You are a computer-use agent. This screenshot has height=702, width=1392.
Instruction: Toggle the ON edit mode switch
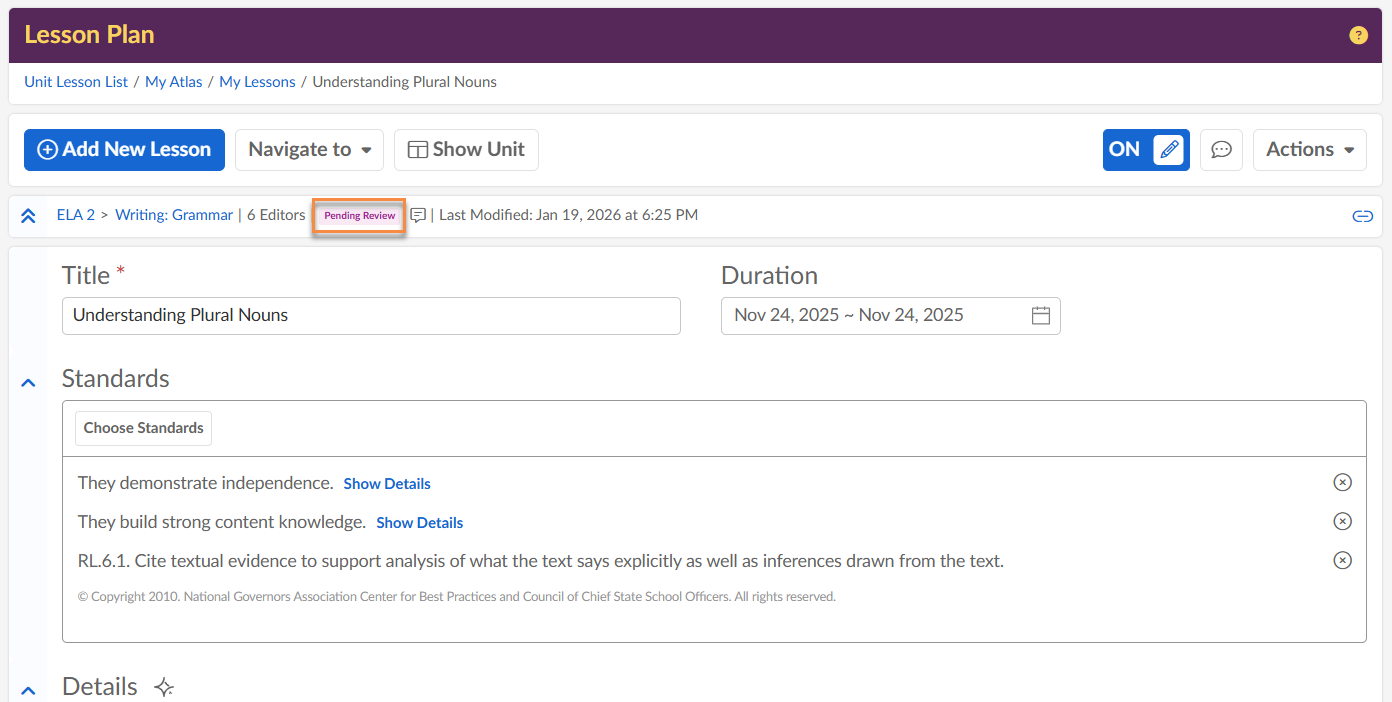1146,150
